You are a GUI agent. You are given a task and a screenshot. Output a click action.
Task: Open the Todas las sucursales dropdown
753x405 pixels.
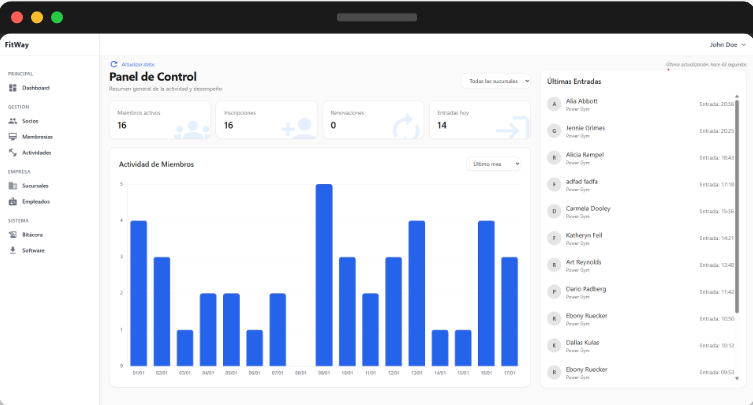(x=496, y=81)
